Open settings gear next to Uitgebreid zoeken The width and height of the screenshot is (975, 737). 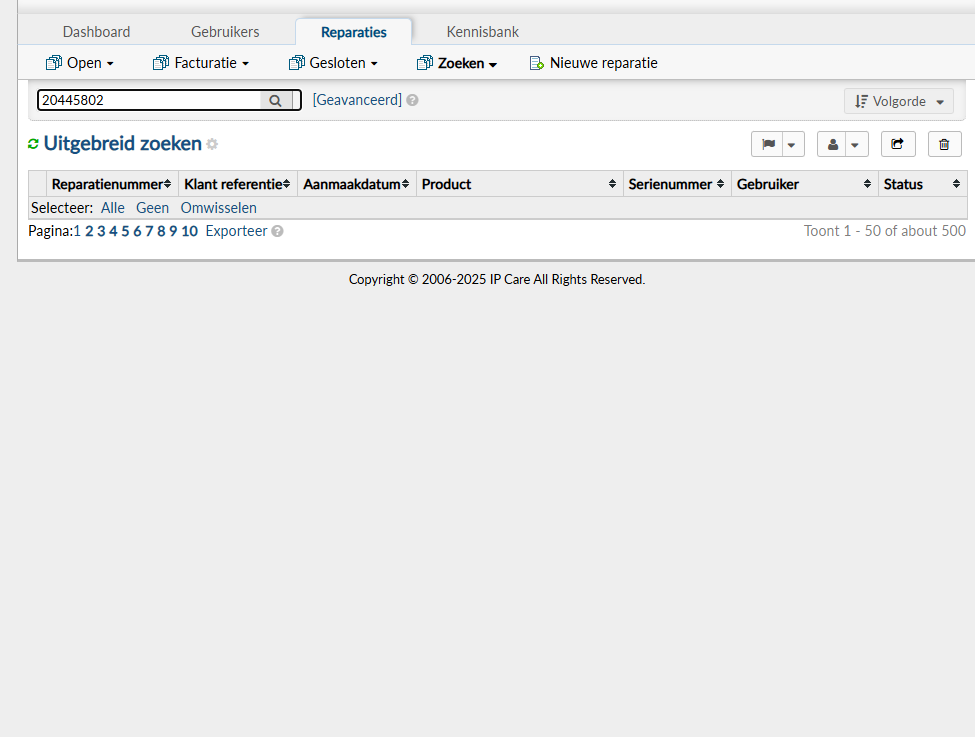(x=212, y=145)
